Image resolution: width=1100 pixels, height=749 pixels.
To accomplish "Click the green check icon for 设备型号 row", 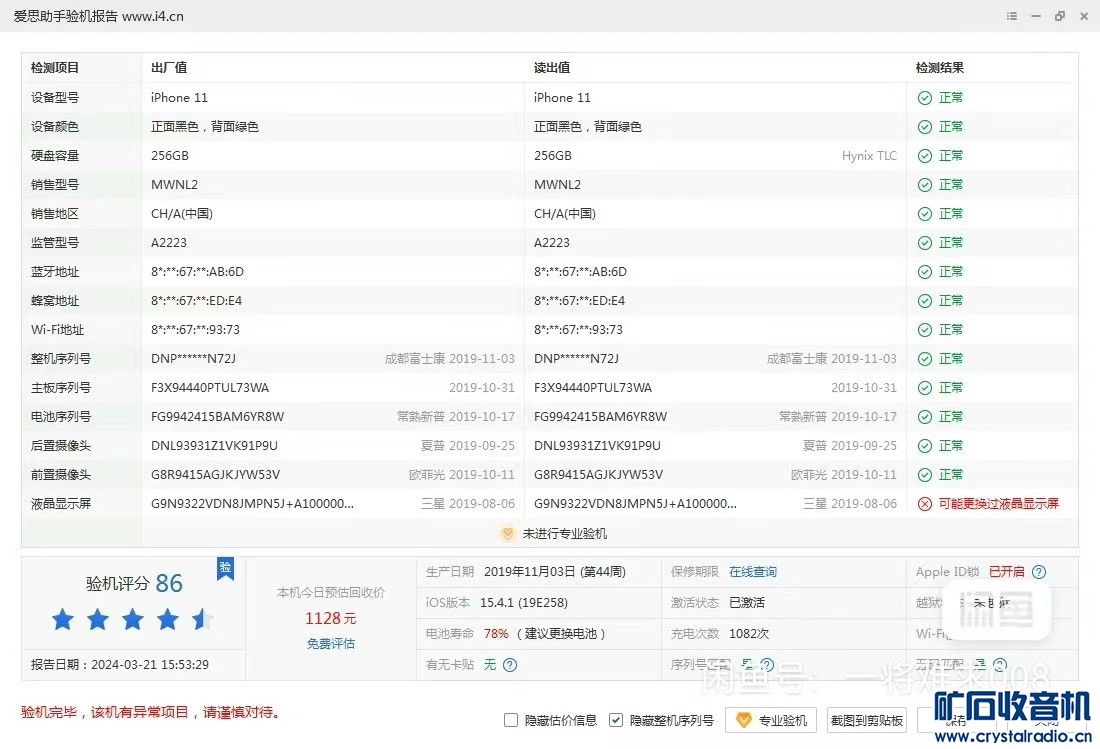I will click(x=925, y=98).
